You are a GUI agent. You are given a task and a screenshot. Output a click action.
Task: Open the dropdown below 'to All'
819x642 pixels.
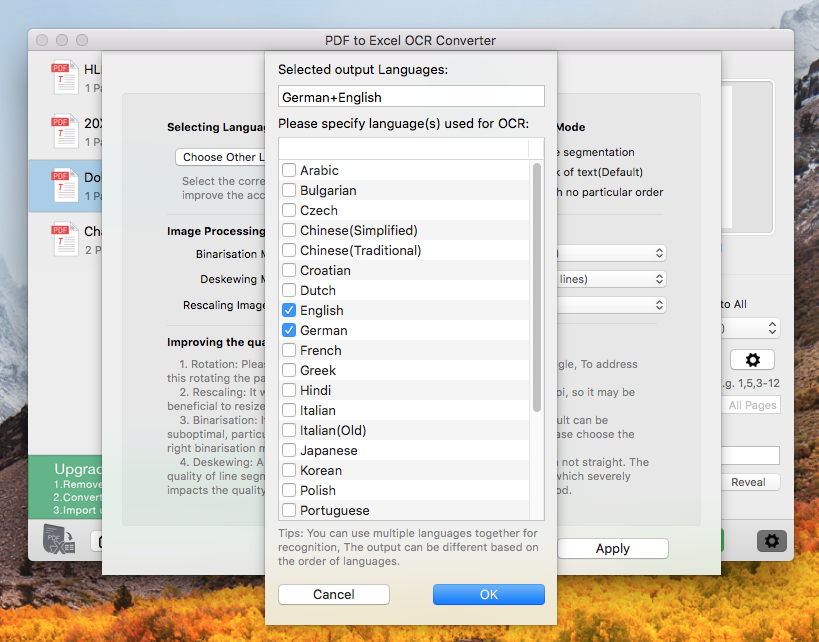(751, 328)
